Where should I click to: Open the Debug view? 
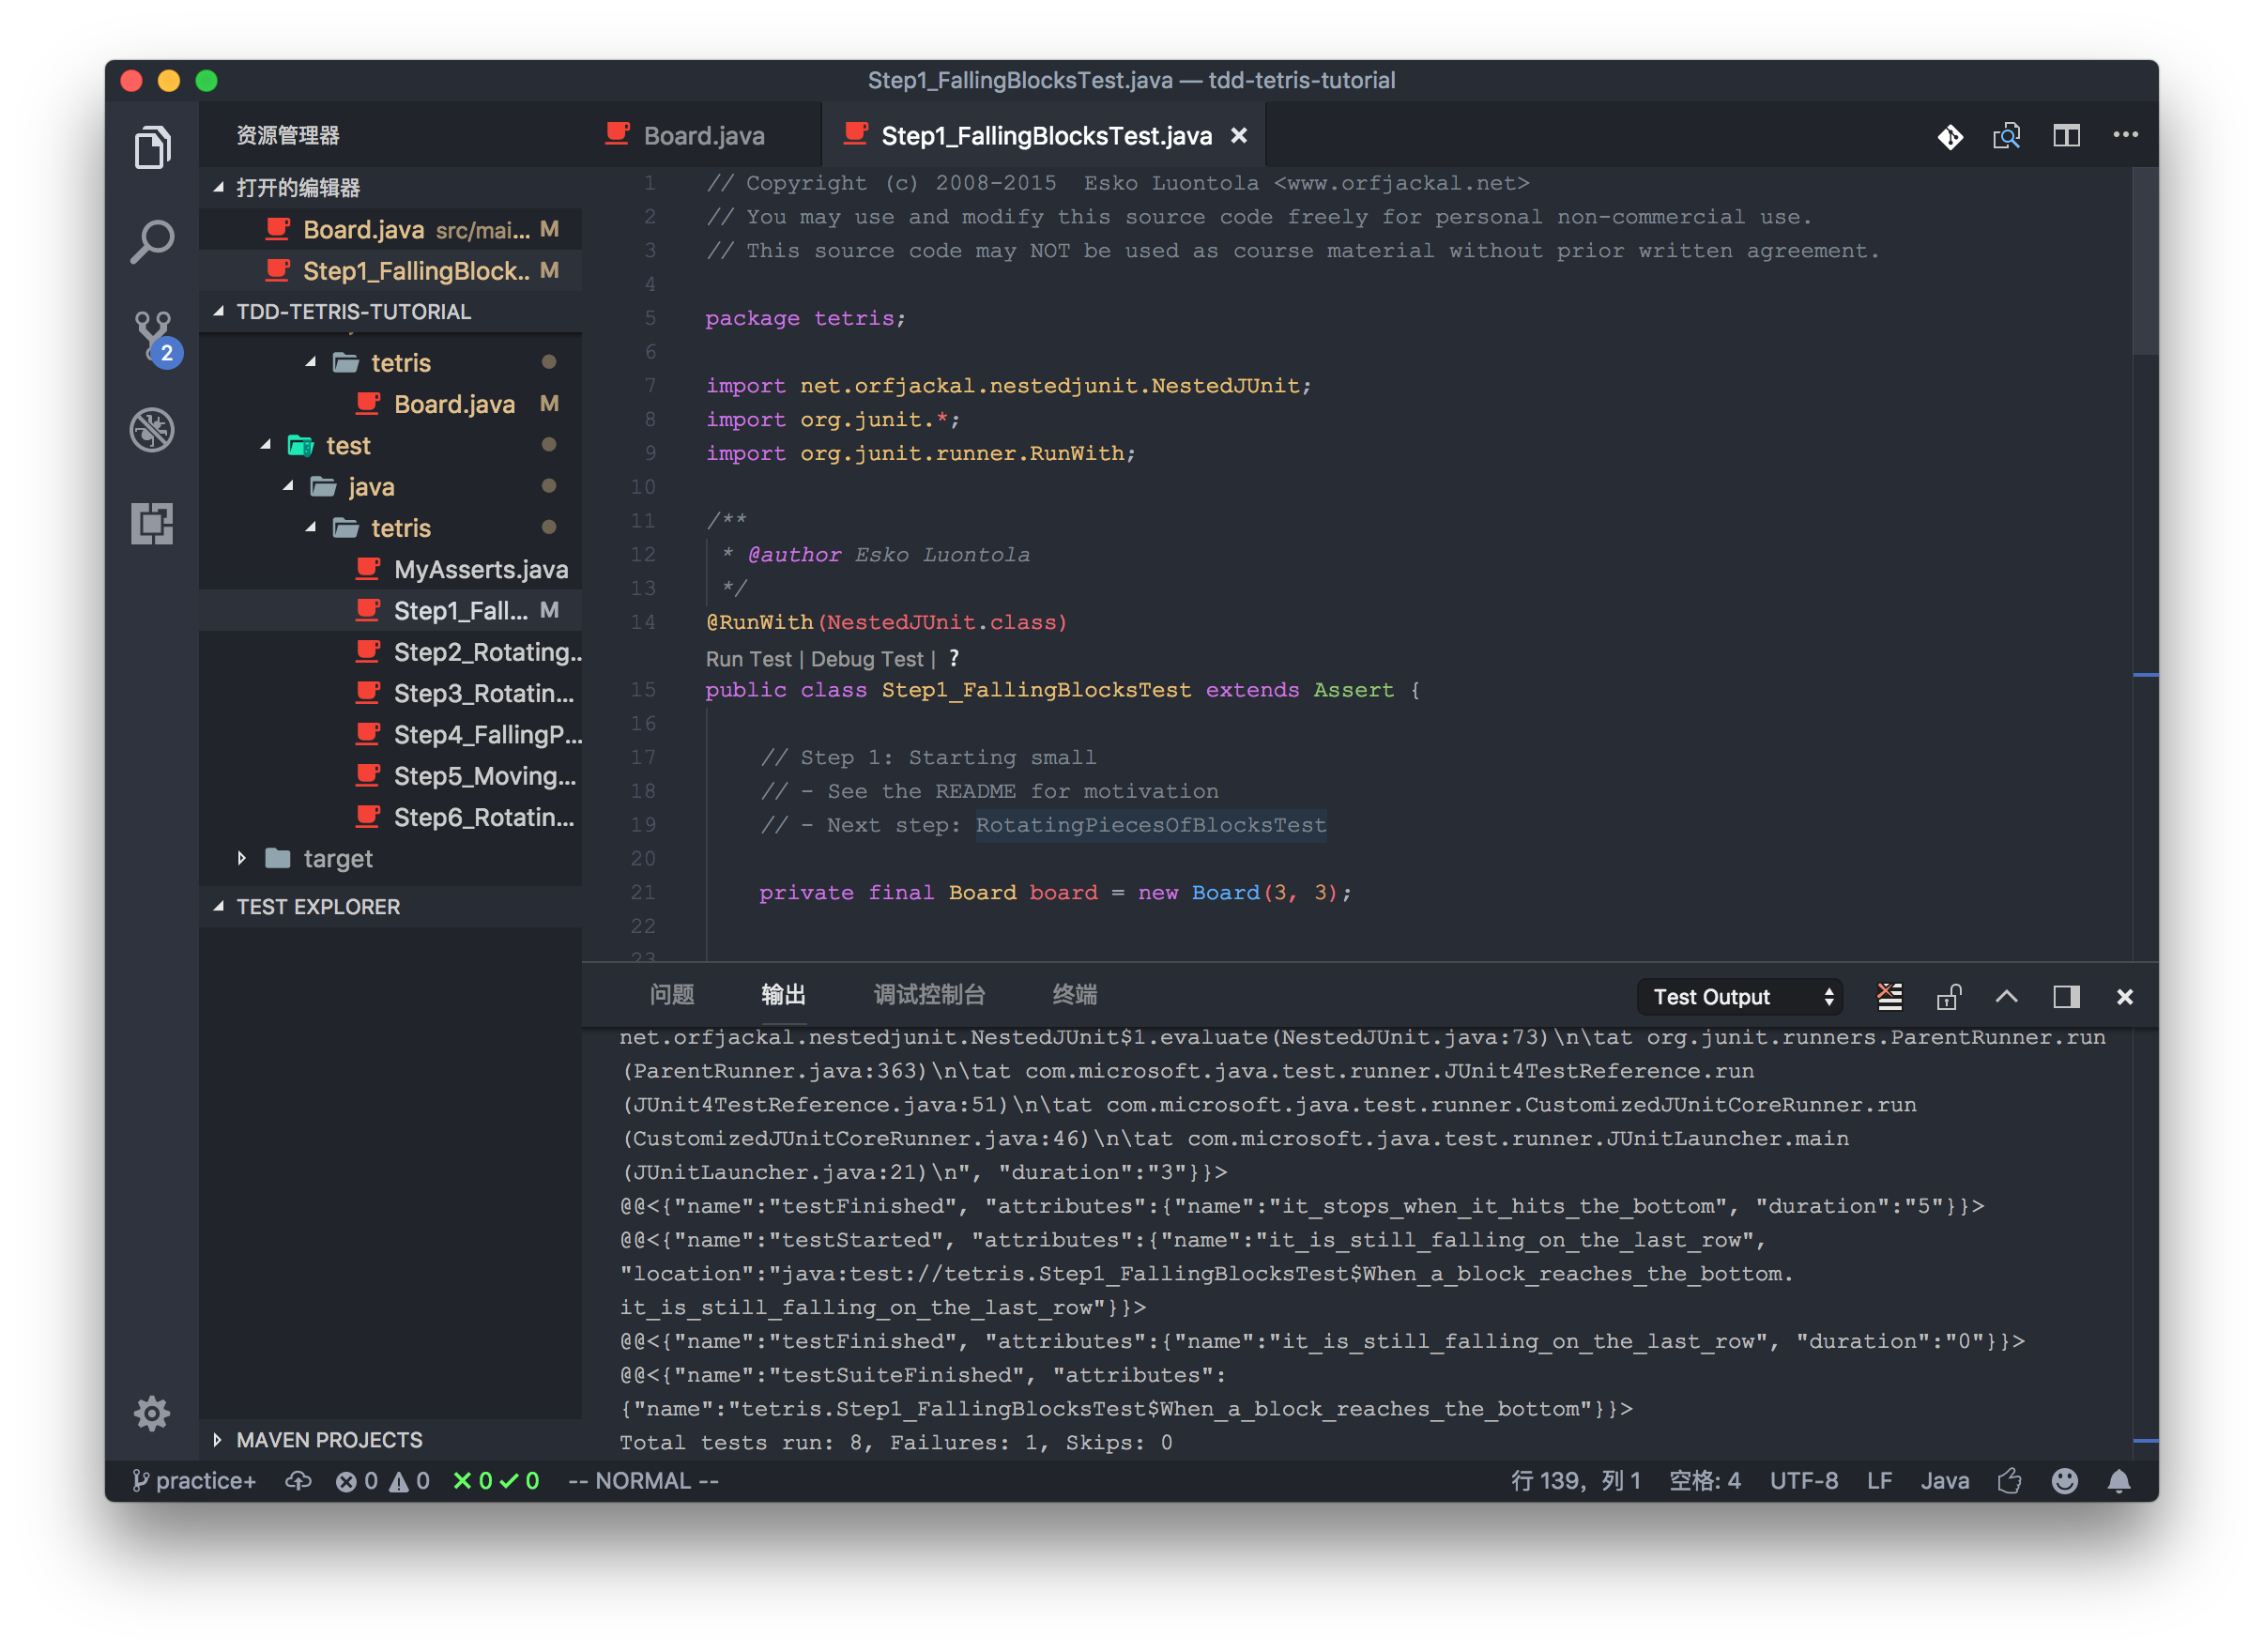152,429
